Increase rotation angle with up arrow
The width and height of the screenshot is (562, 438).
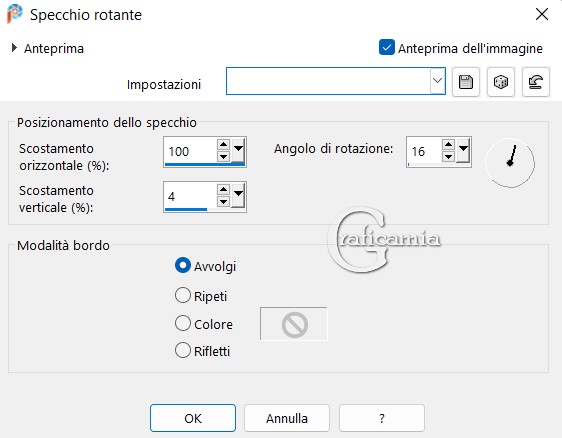point(448,144)
